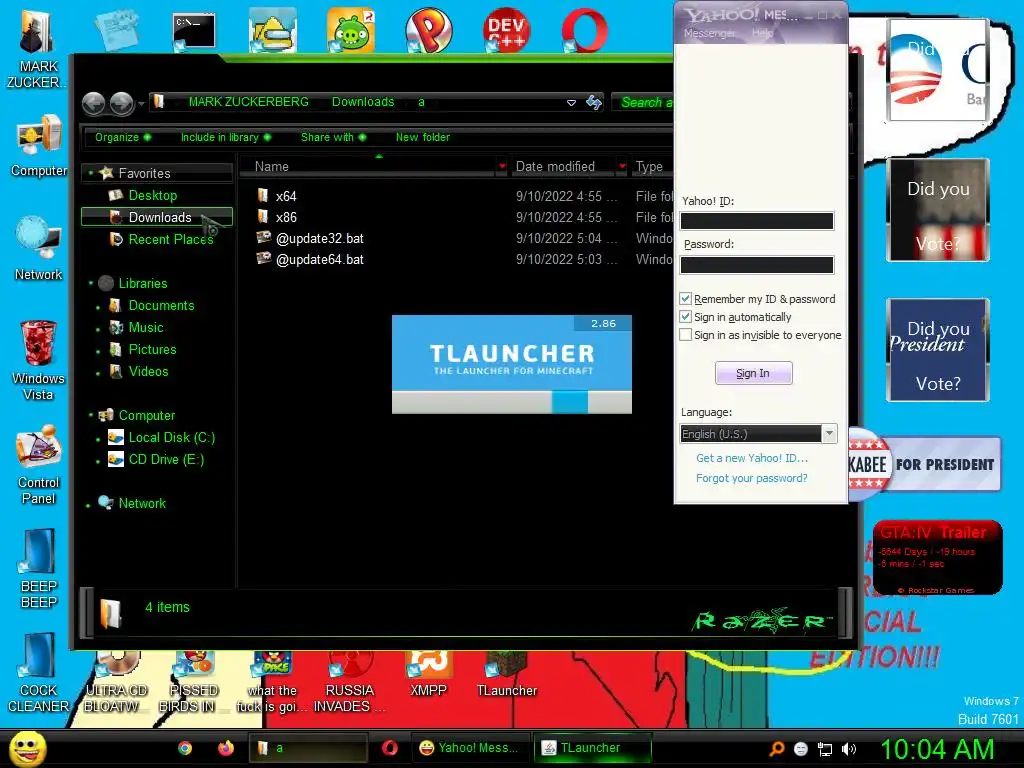Toggle Sign in automatically checkbox
Screen dimensions: 1024x768
pos(685,317)
